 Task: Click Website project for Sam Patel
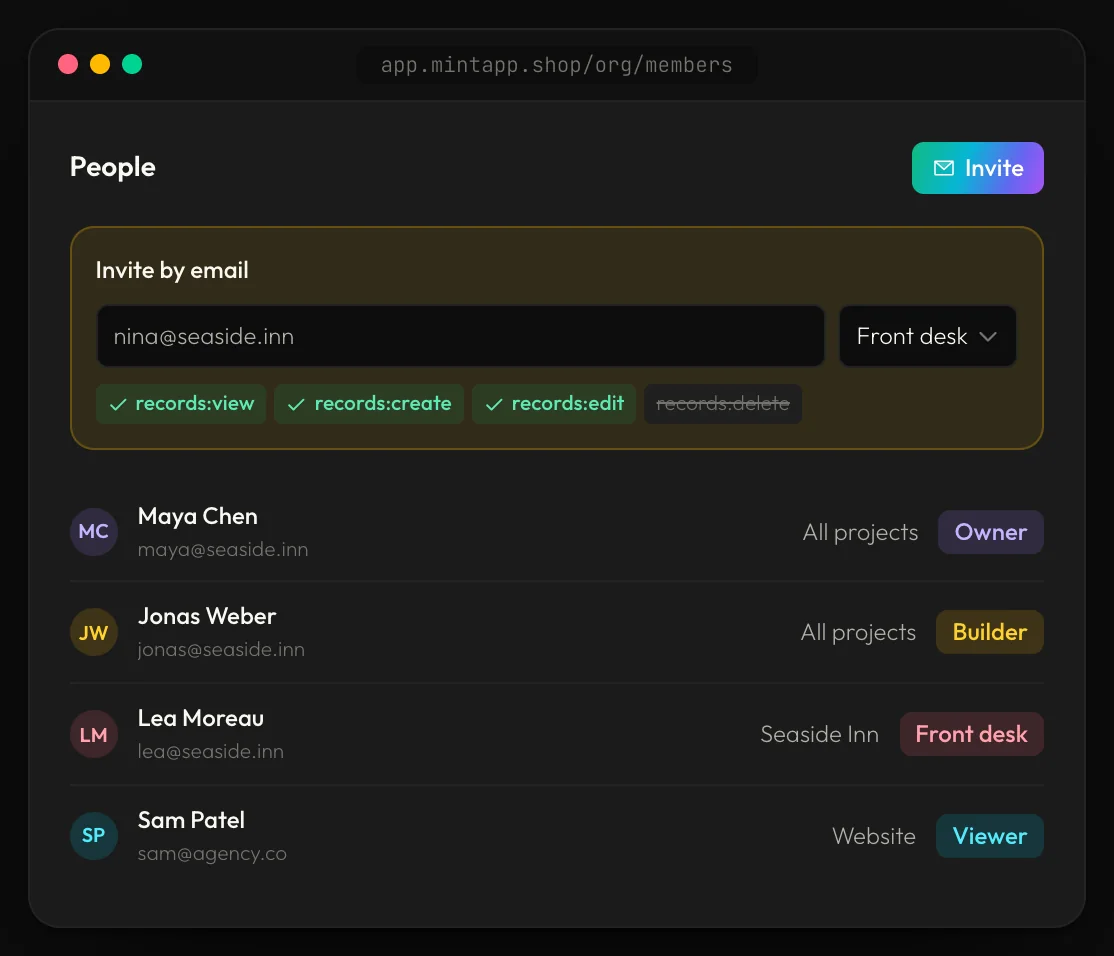(x=874, y=837)
